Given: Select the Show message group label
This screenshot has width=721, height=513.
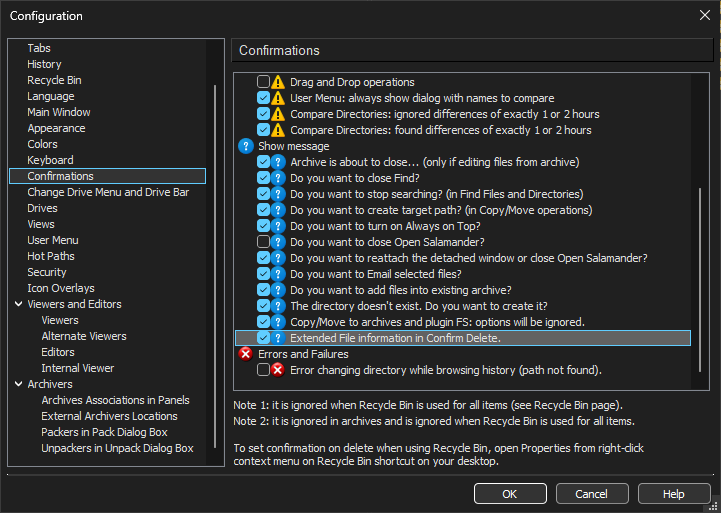Looking at the screenshot, I should (x=293, y=146).
